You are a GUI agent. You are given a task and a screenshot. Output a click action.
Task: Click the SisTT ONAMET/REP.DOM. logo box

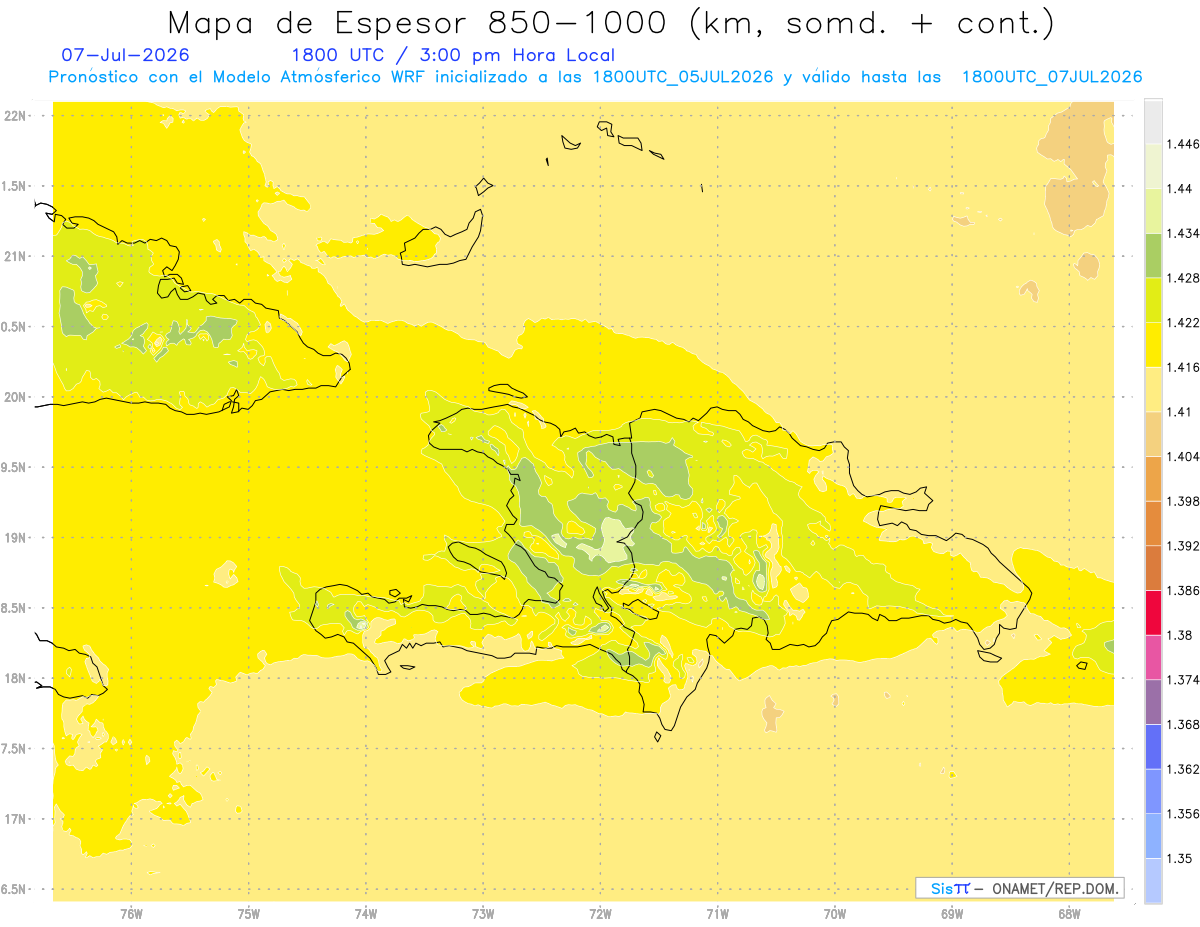coord(1020,888)
